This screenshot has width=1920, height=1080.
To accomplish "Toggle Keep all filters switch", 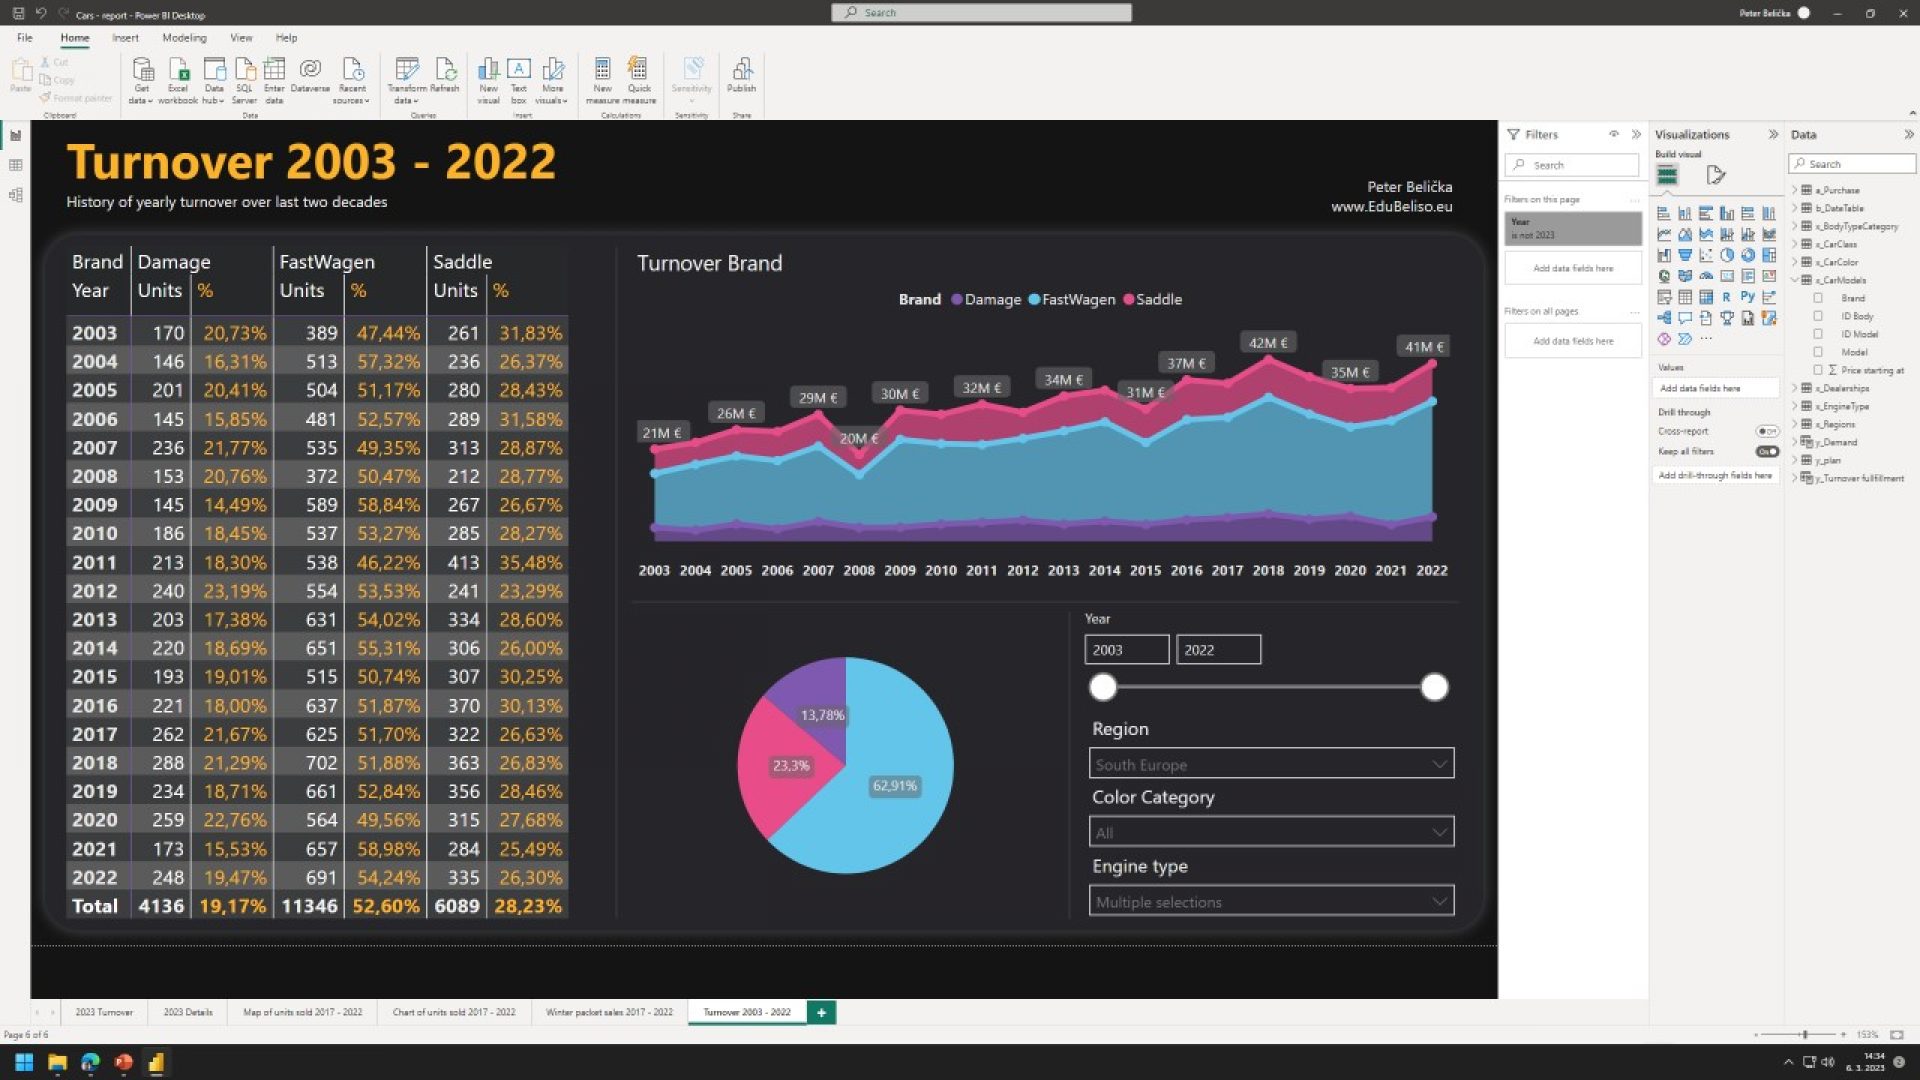I will click(x=1767, y=451).
